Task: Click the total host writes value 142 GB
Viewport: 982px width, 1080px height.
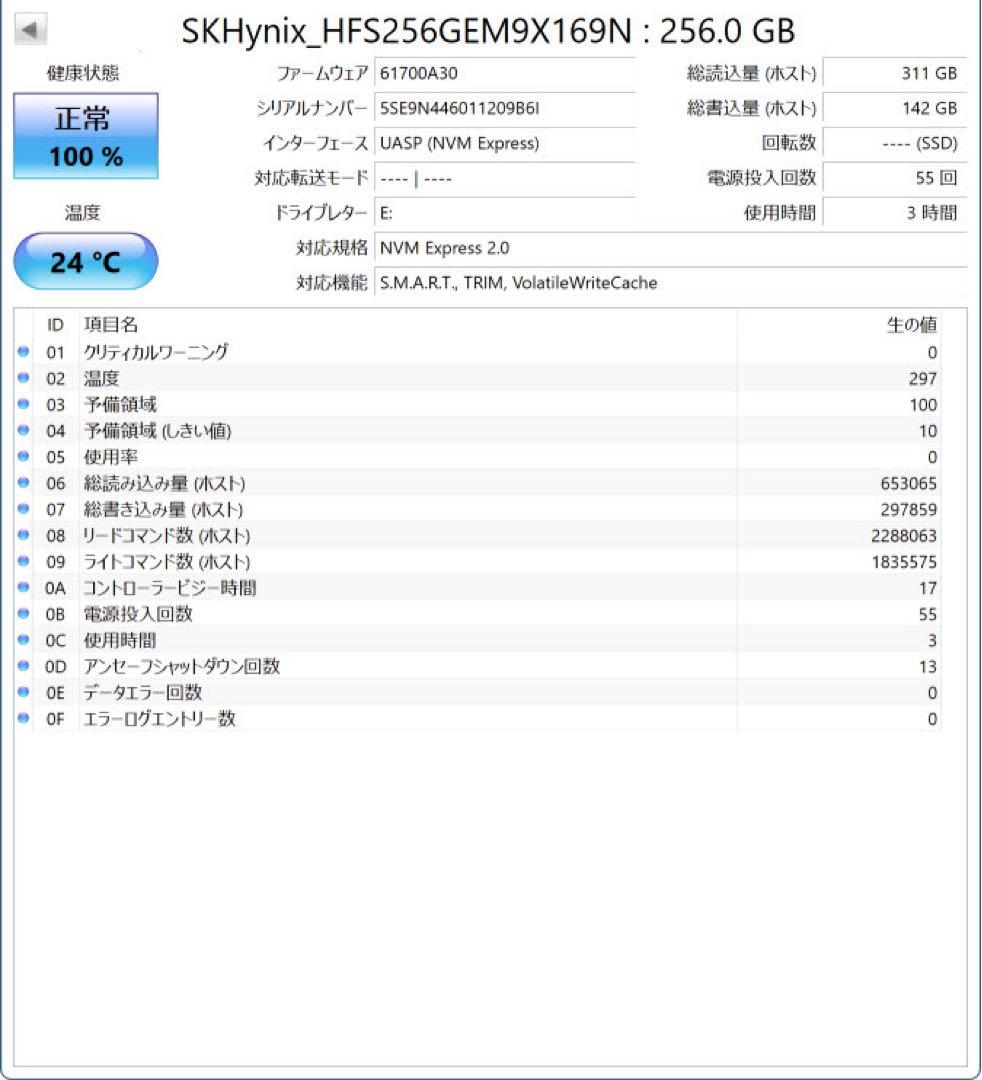Action: point(895,108)
